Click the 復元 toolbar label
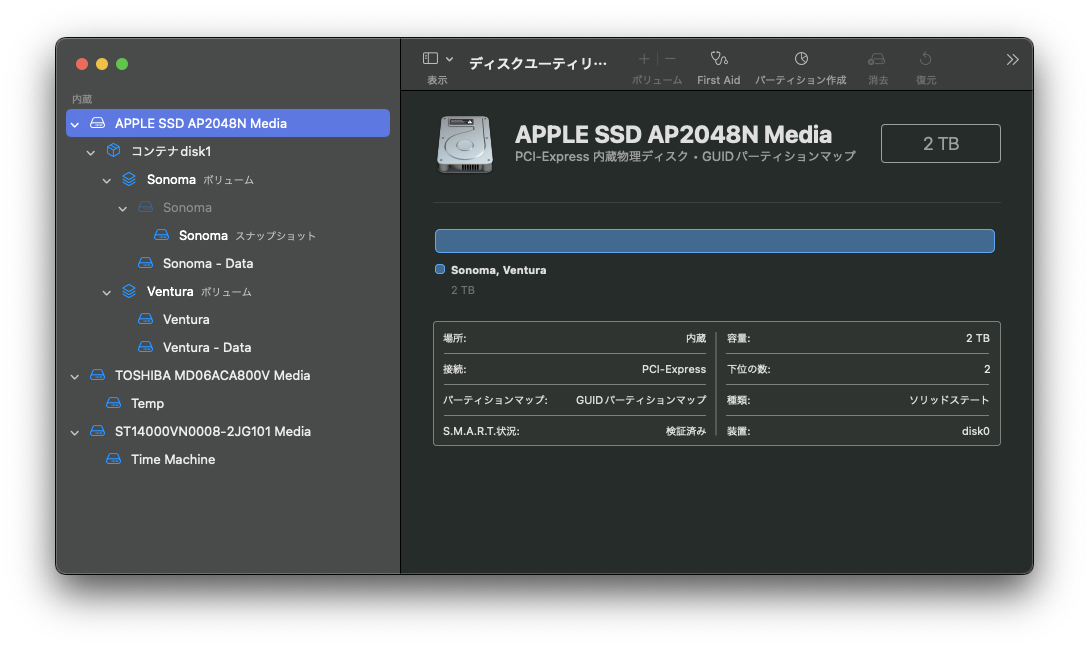Screen dimensions: 1089x648 tap(926, 81)
